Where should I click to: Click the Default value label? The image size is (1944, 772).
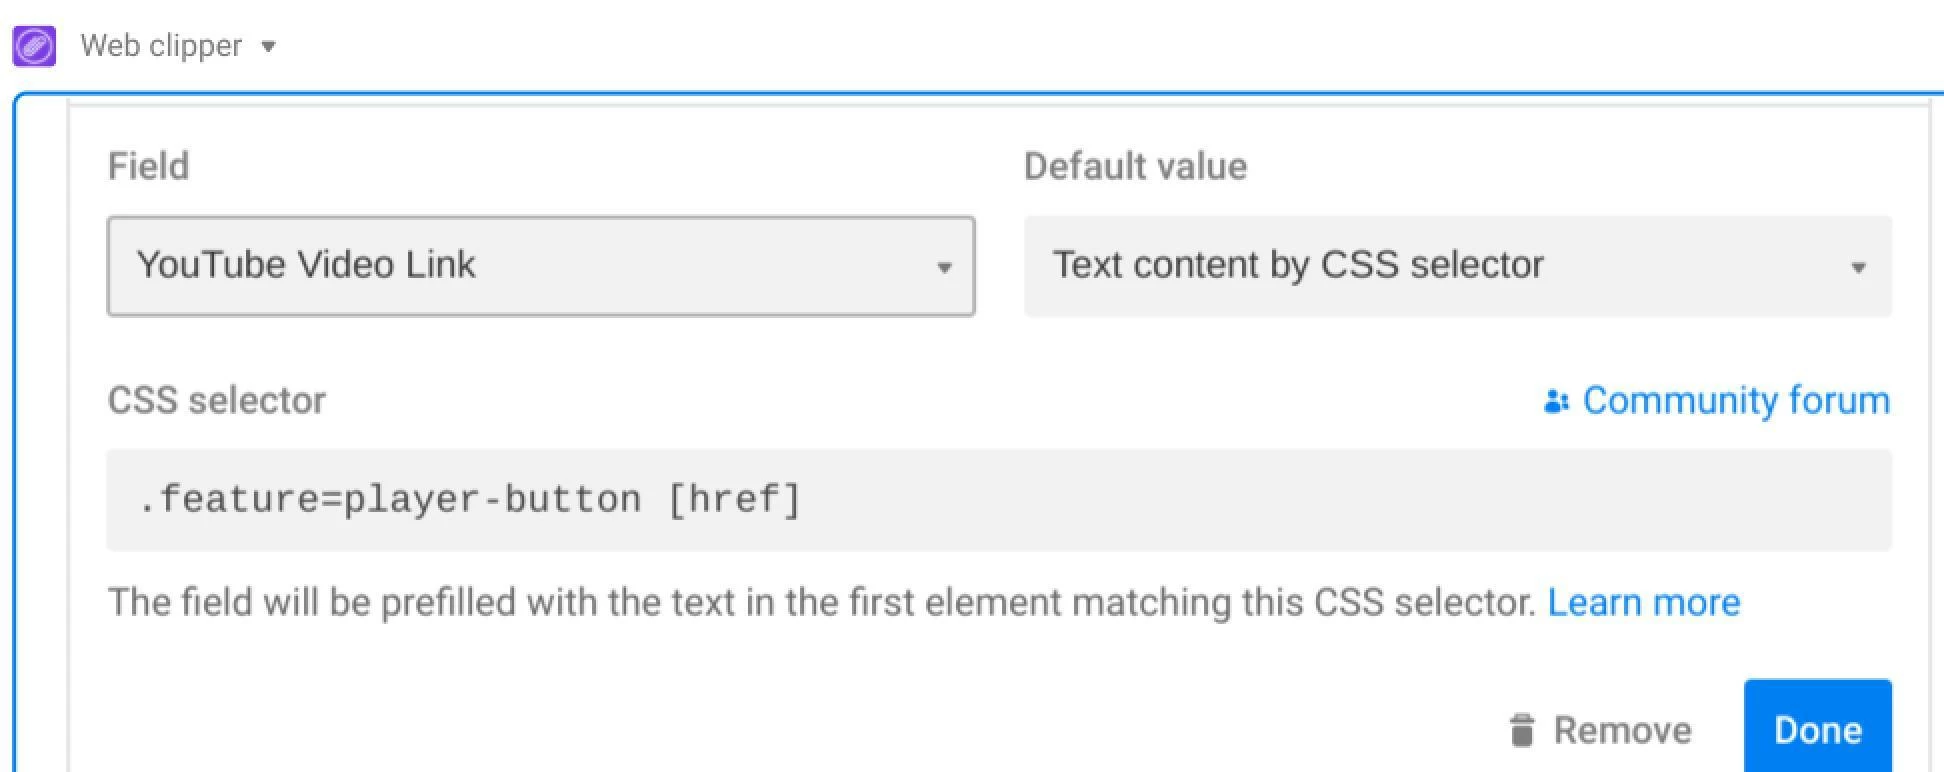(x=1135, y=166)
